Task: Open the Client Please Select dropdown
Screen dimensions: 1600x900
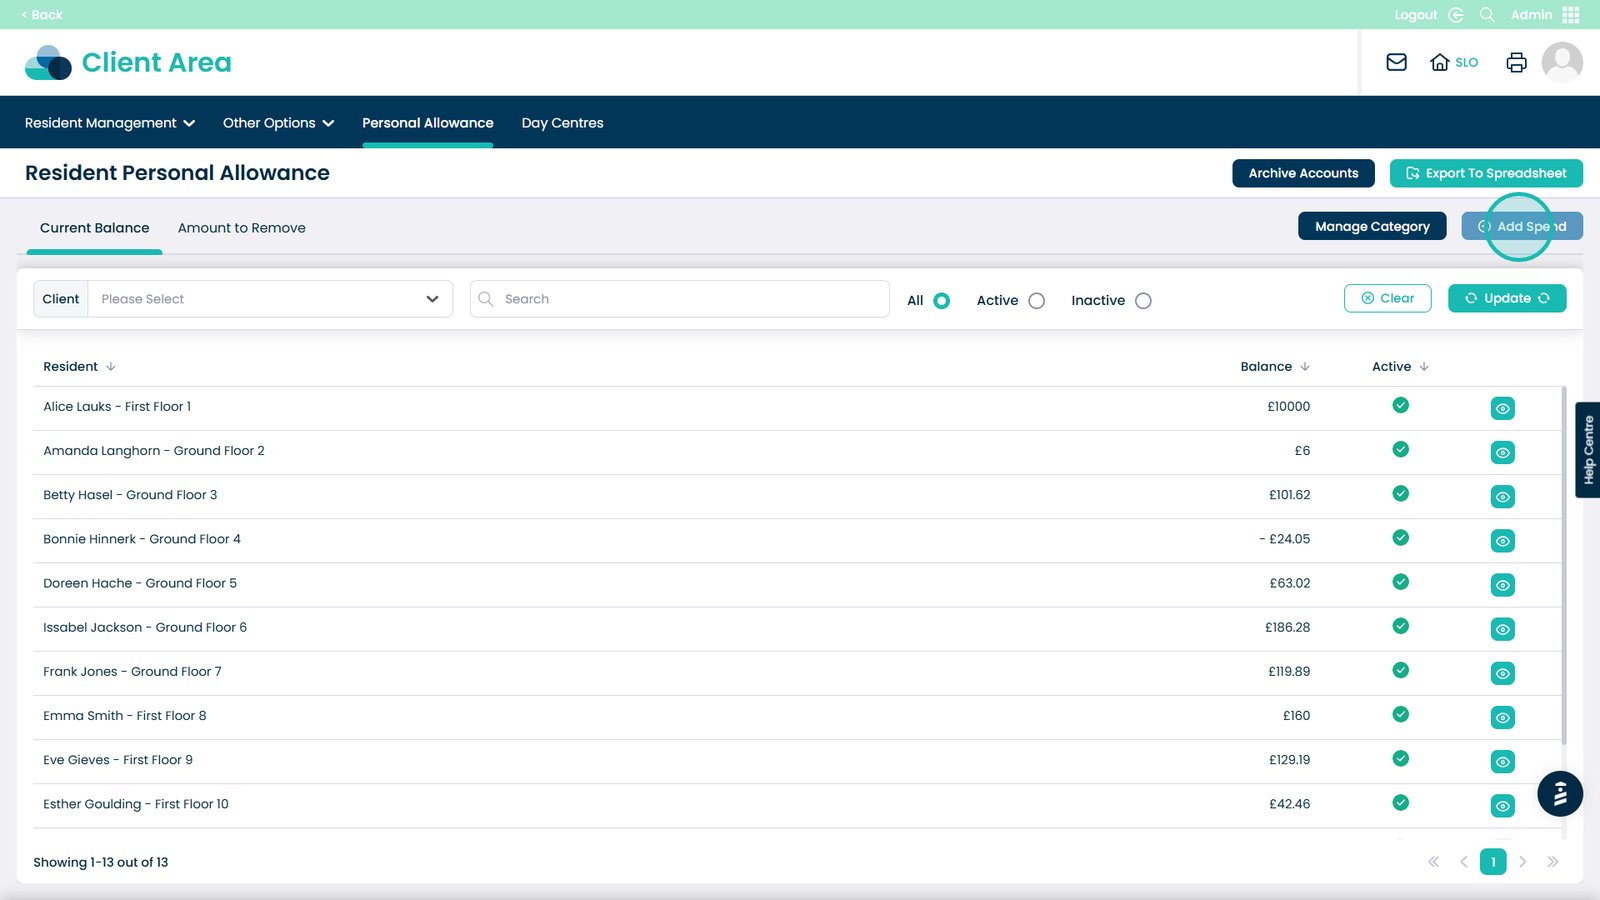Action: 269,299
